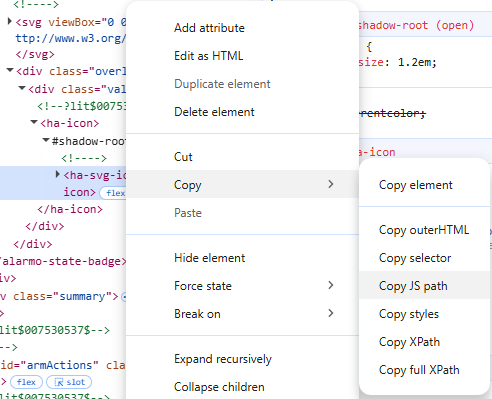Collapse the ha-icon node
The width and height of the screenshot is (492, 399).
pyautogui.click(x=34, y=122)
